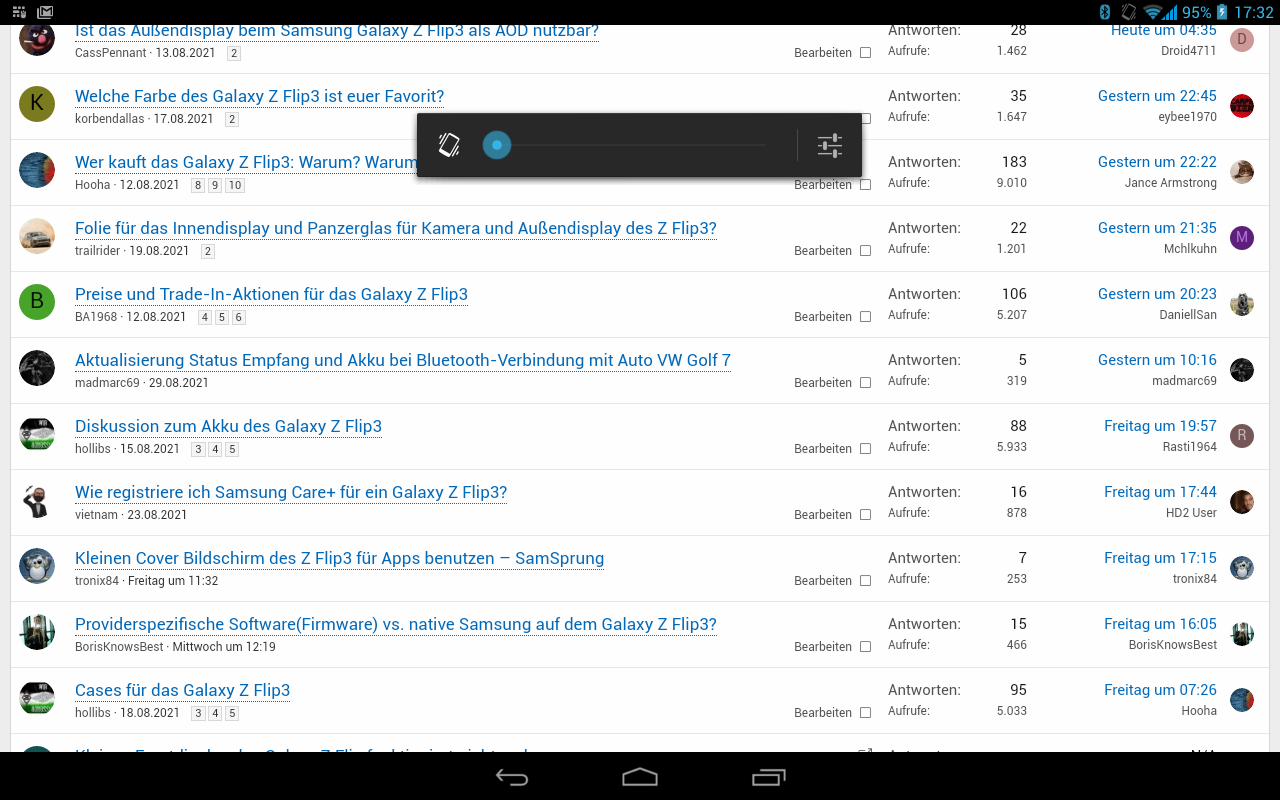The height and width of the screenshot is (800, 1280).
Task: Open thread Wie registriere ich Samsung Care+
Action: point(291,492)
